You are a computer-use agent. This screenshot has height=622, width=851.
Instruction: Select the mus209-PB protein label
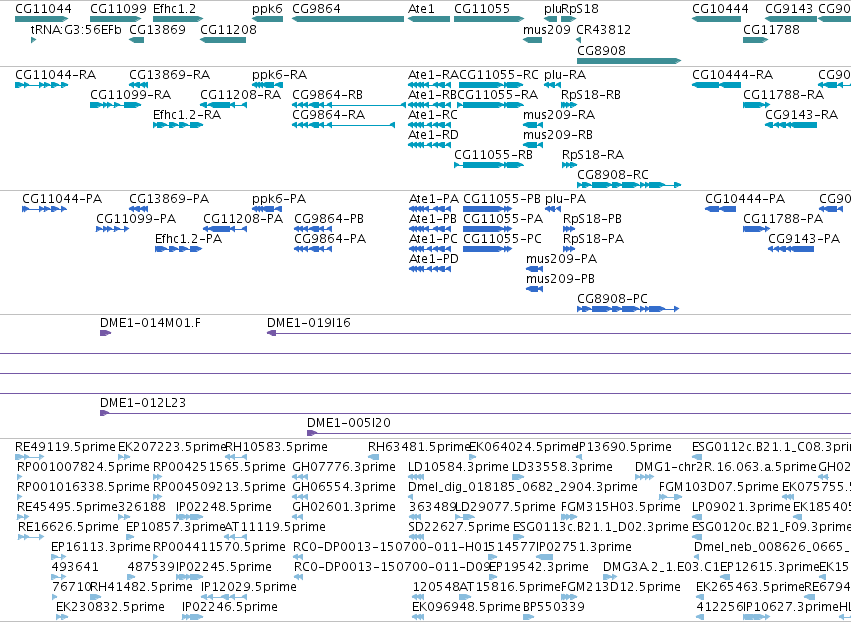pyautogui.click(x=560, y=279)
